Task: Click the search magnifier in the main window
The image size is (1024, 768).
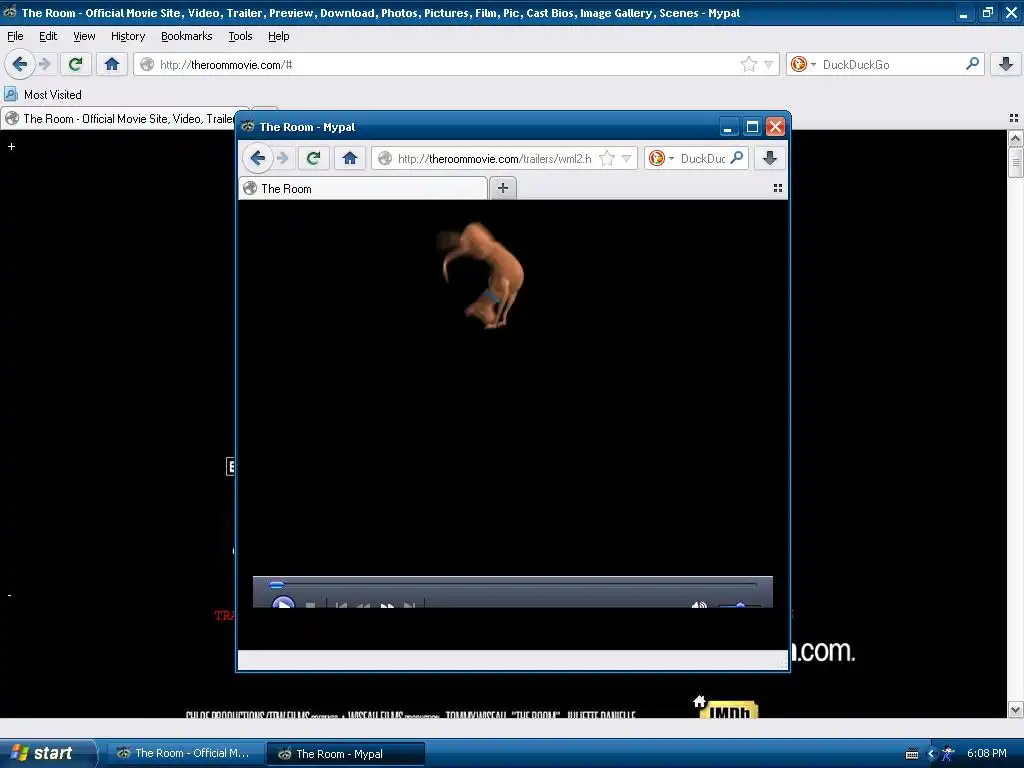Action: 972,64
